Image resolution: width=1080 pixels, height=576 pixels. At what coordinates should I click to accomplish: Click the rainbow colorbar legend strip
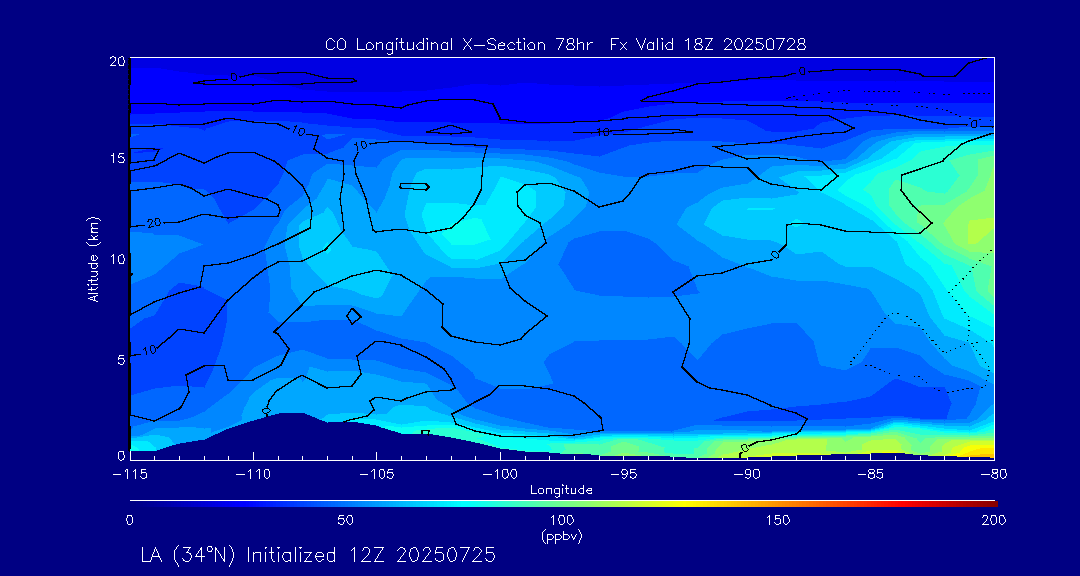(563, 504)
